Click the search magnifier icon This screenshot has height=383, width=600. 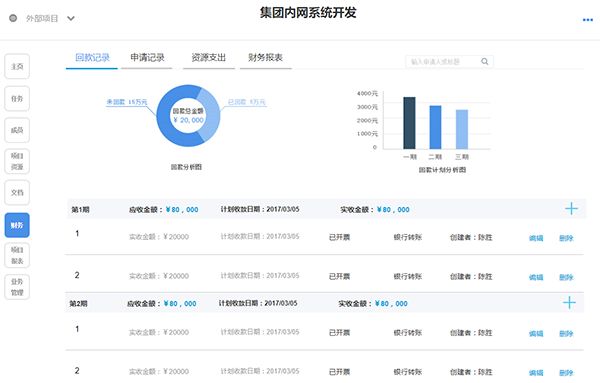pos(484,61)
